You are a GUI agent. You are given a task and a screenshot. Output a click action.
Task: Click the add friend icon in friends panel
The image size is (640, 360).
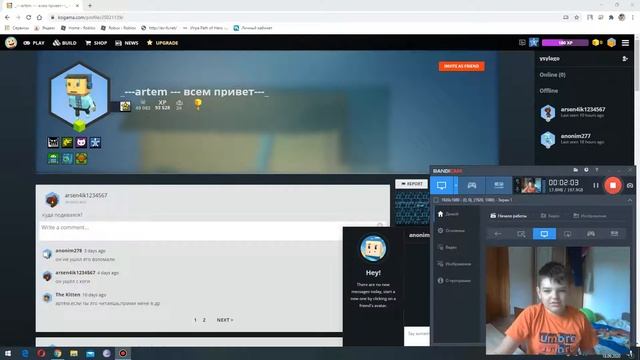[x=625, y=59]
